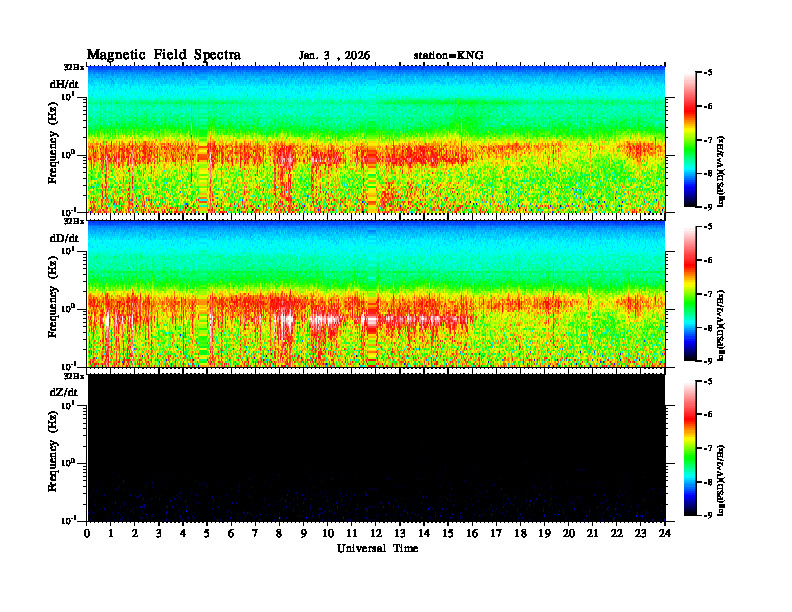The height and width of the screenshot is (612, 792).
Task: Click hour tick label "21" on time axis
Action: [592, 533]
